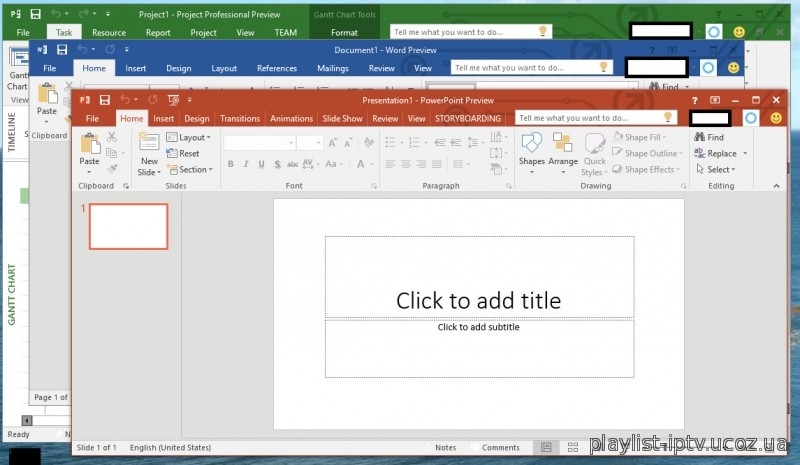The image size is (800, 465).
Task: Open Ribbon Display Options in PowerPoint
Action: [x=715, y=100]
